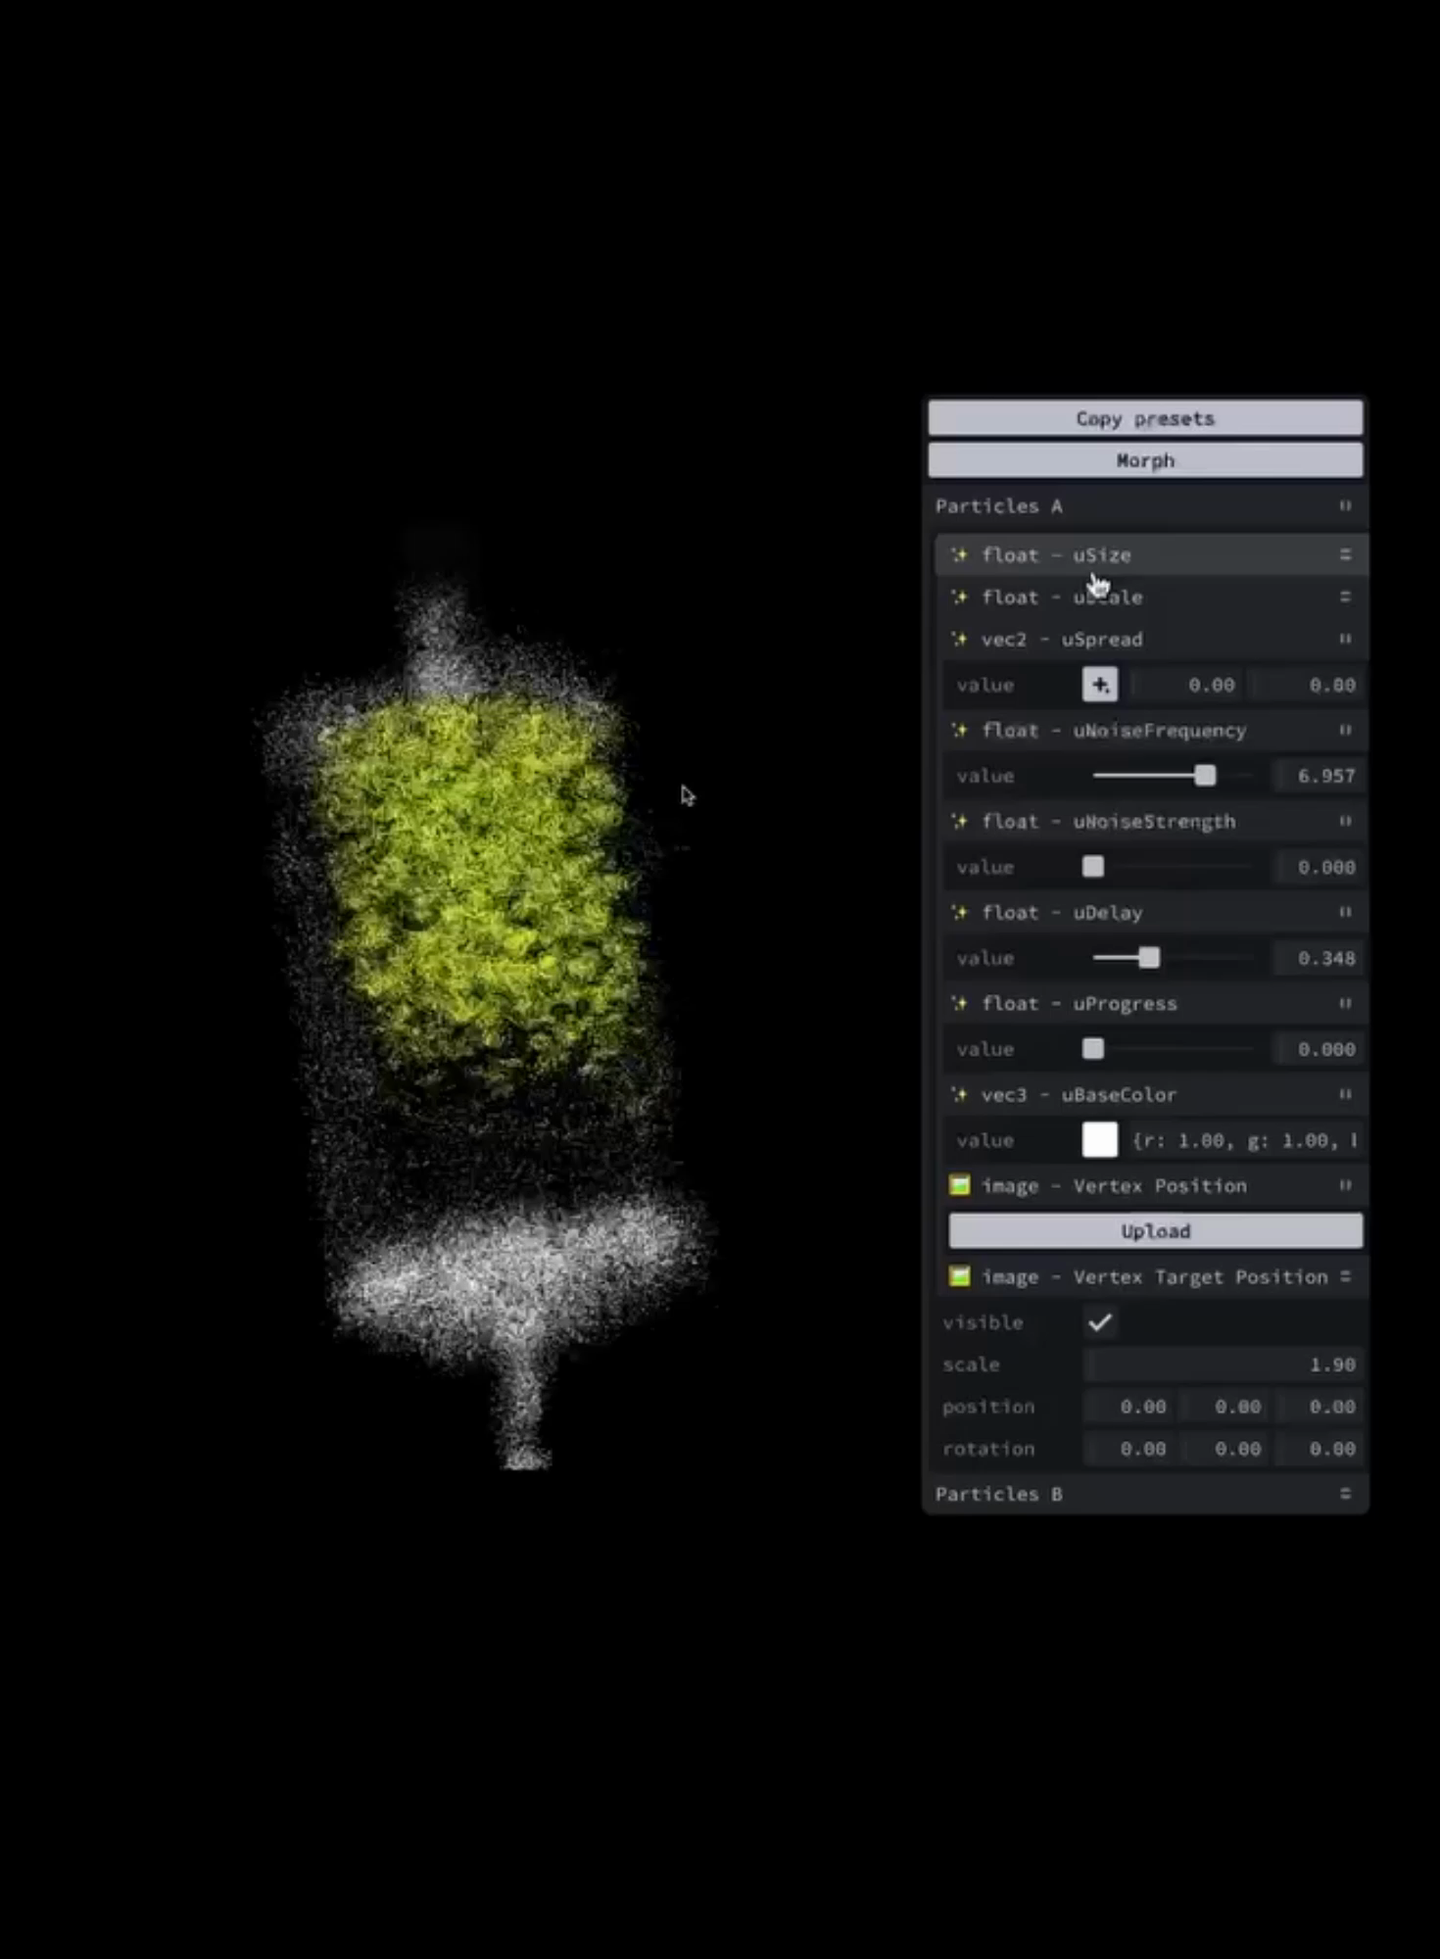Image resolution: width=1440 pixels, height=1959 pixels.
Task: Click the 'vec3 - uBaseColor' label
Action: (1079, 1094)
